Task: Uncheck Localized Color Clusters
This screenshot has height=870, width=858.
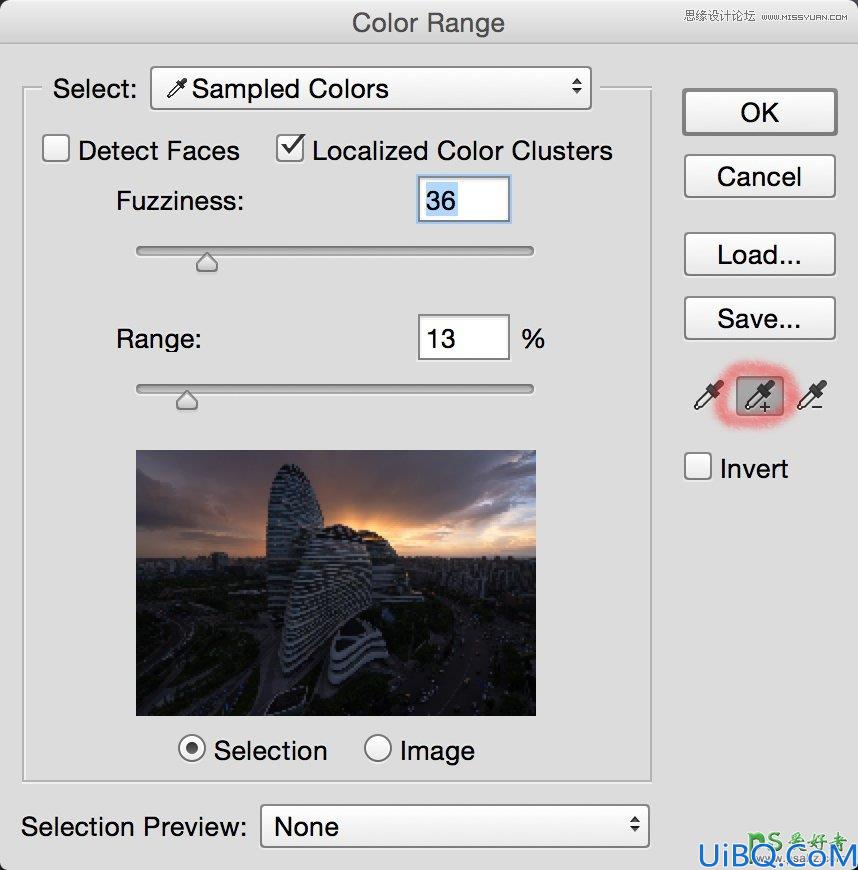Action: 290,148
